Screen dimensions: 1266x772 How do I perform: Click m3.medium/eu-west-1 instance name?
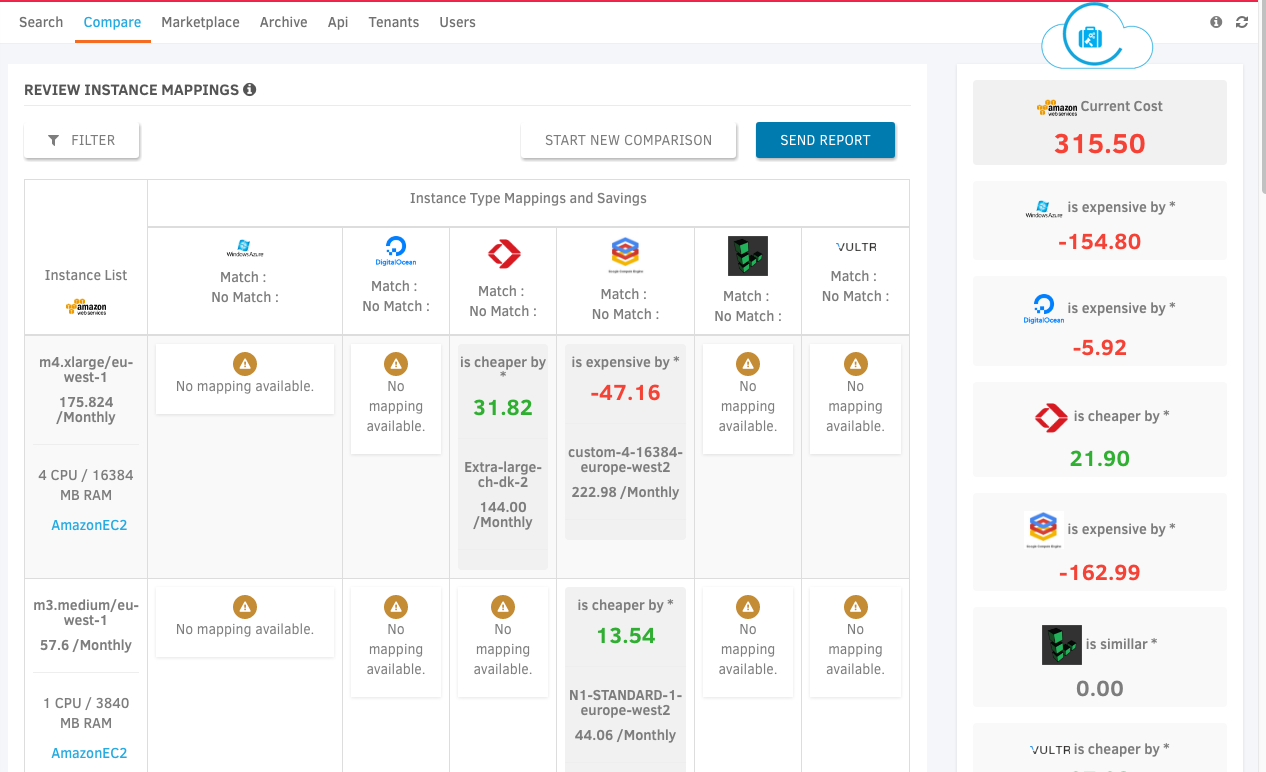click(x=86, y=613)
